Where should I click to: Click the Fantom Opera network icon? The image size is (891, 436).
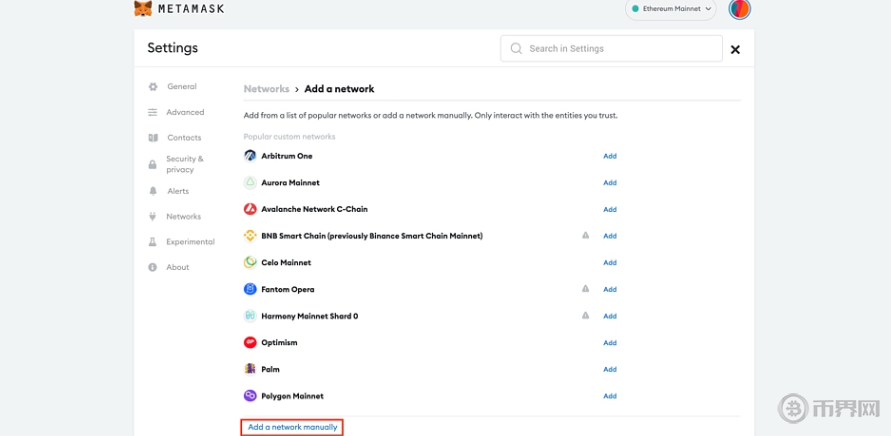click(x=250, y=289)
